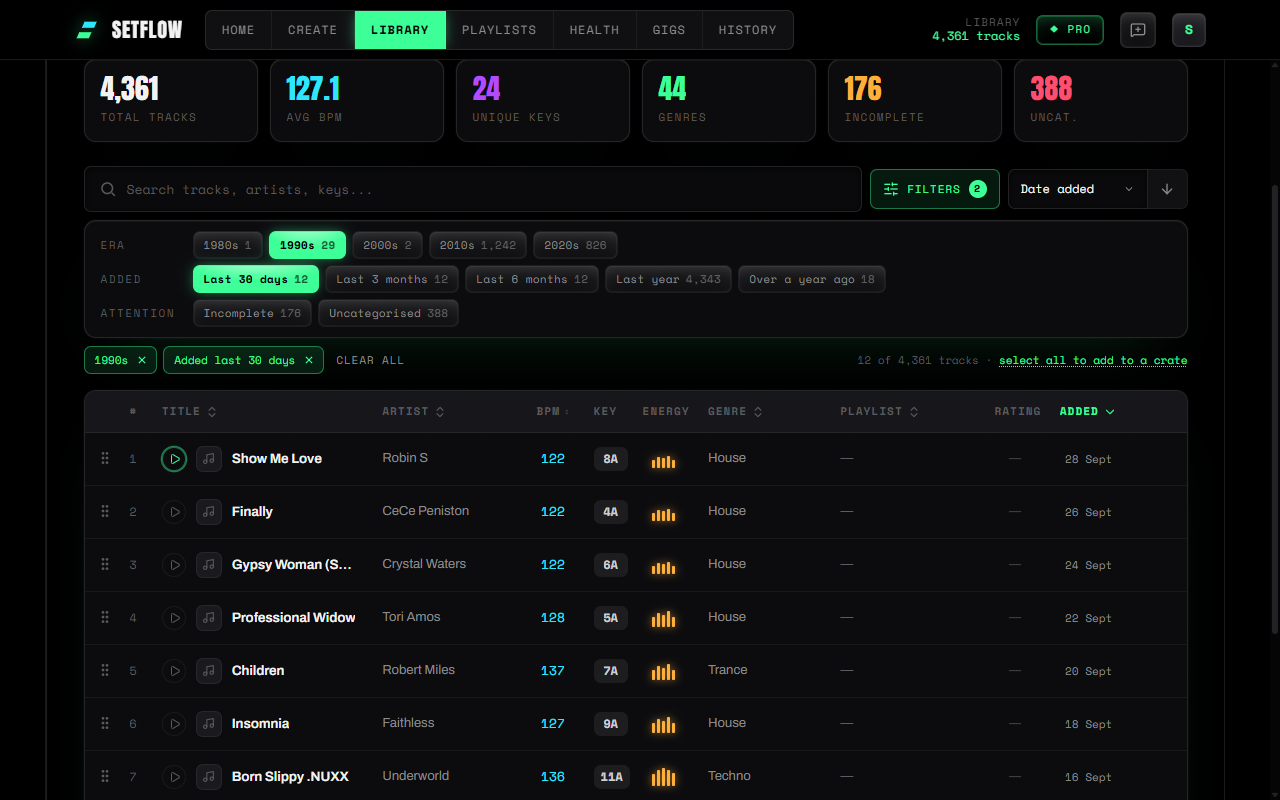1280x800 pixels.
Task: Toggle the Last 30 days filter chip
Action: click(x=256, y=279)
